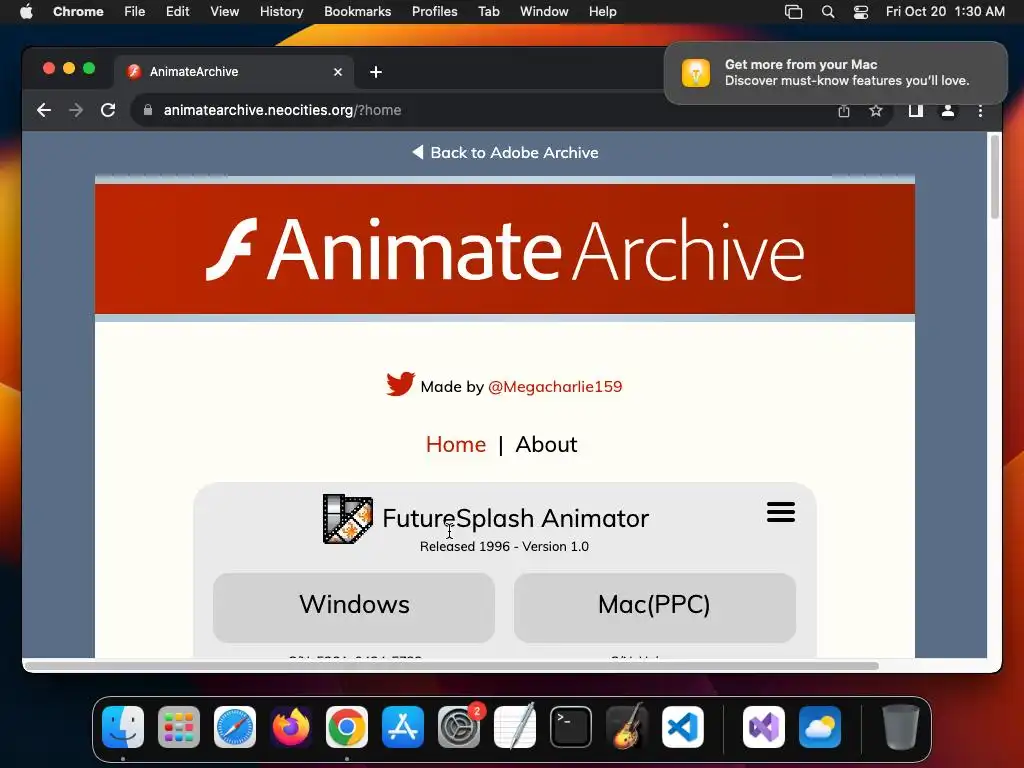Viewport: 1024px width, 768px height.
Task: Open Chrome side panel icon
Action: 916,111
